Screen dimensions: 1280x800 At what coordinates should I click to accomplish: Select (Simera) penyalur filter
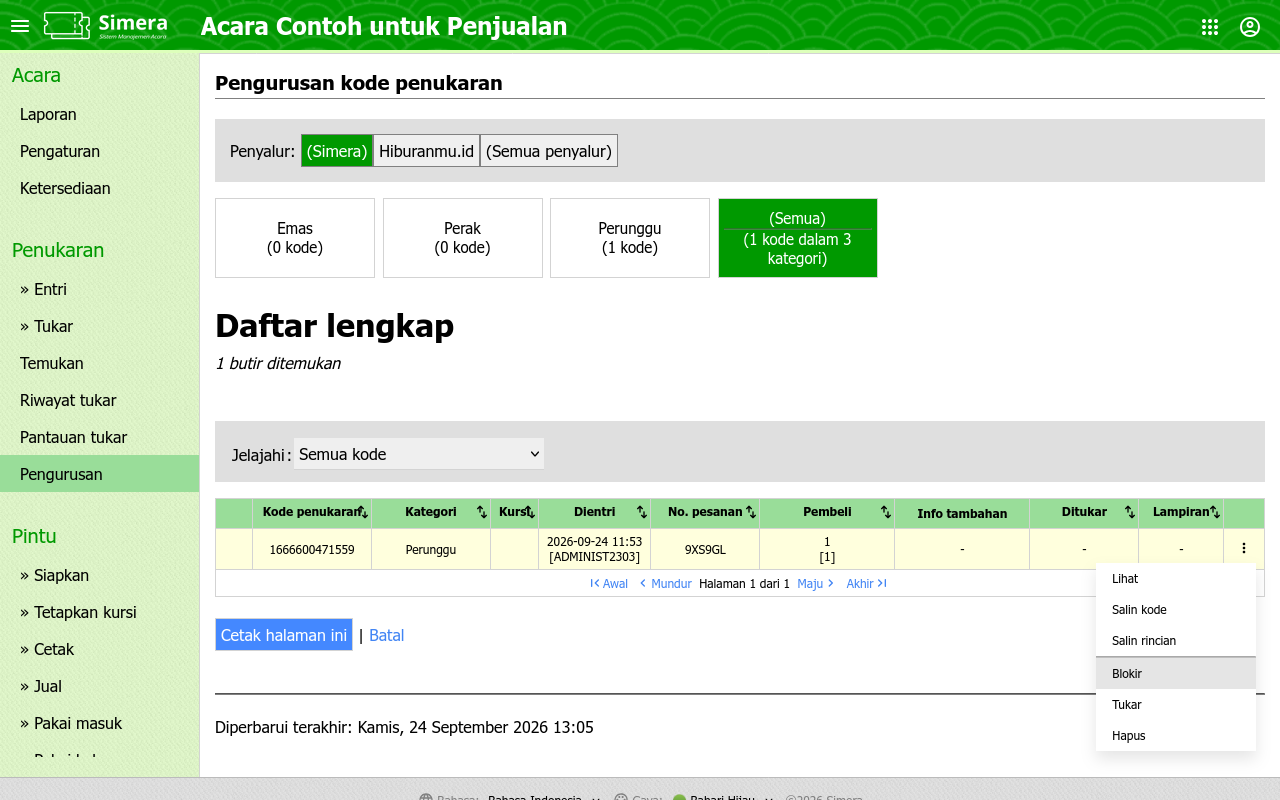(x=337, y=151)
